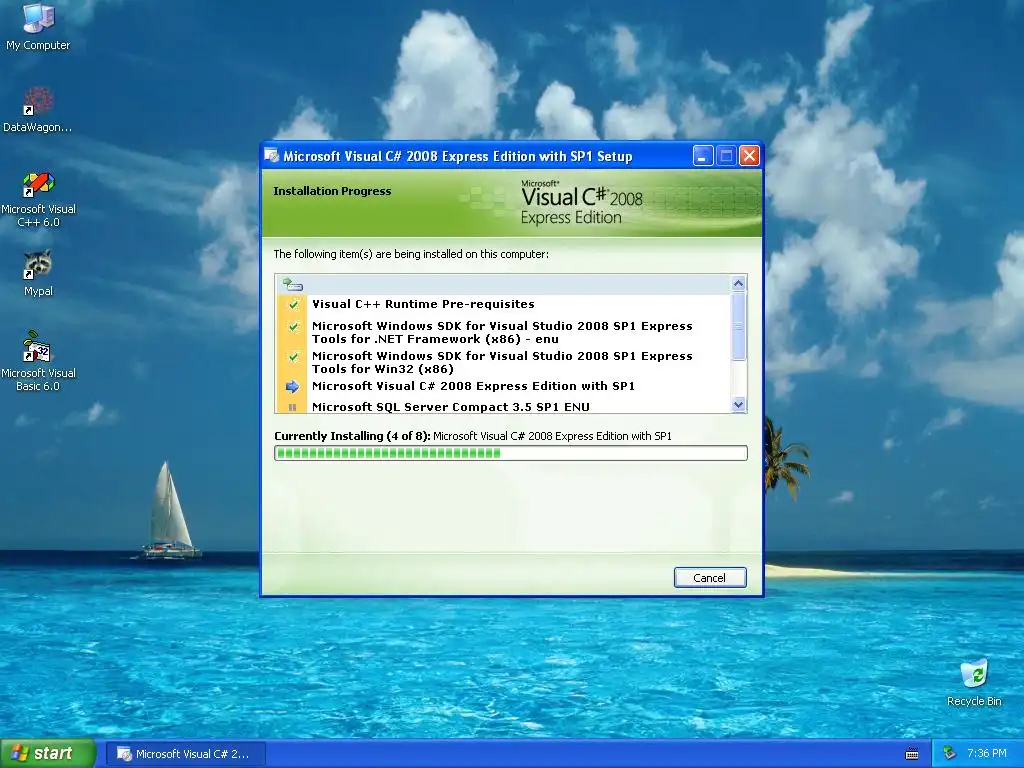Click the keyboard icon in the taskbar
This screenshot has height=768, width=1024.
point(912,754)
